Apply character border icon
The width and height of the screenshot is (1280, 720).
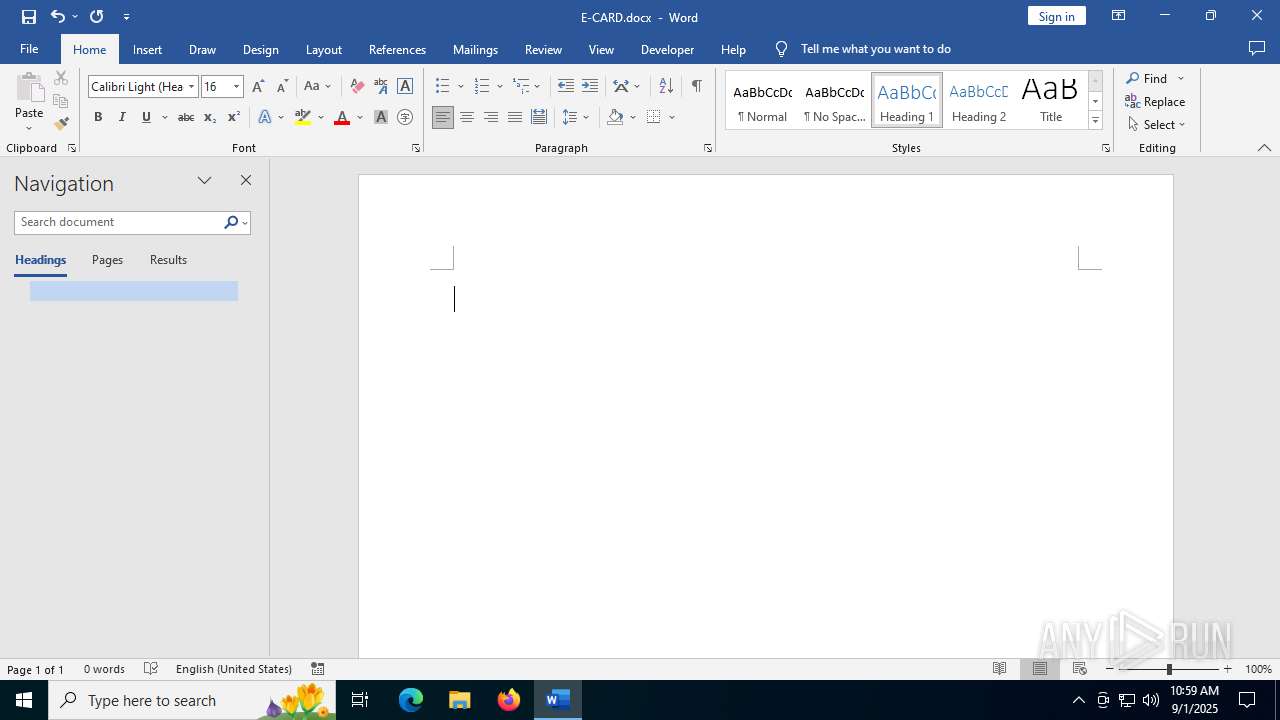coord(405,86)
